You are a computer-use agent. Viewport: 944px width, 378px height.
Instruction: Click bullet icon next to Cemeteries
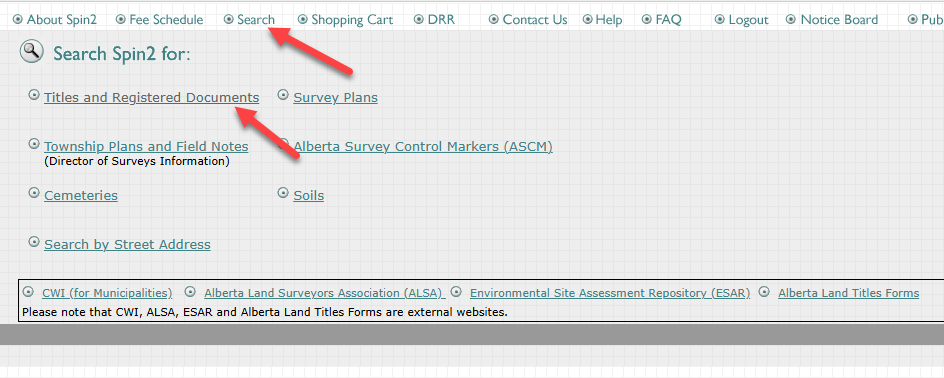(34, 193)
